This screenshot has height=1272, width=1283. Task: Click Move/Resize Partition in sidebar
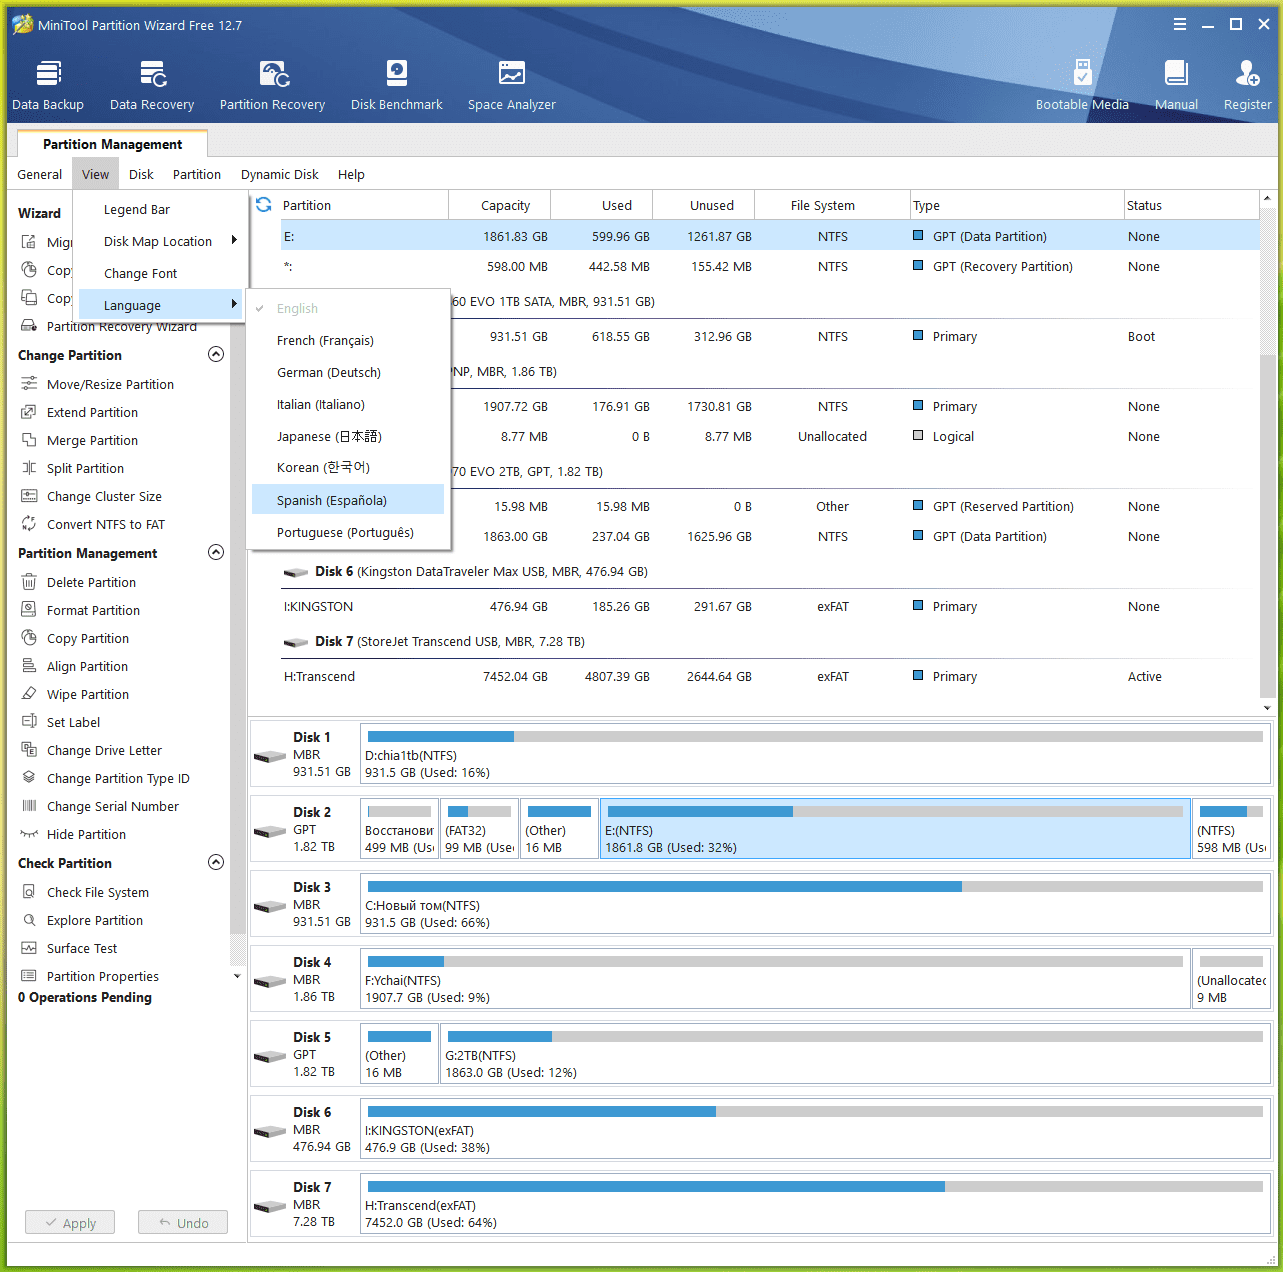point(110,385)
